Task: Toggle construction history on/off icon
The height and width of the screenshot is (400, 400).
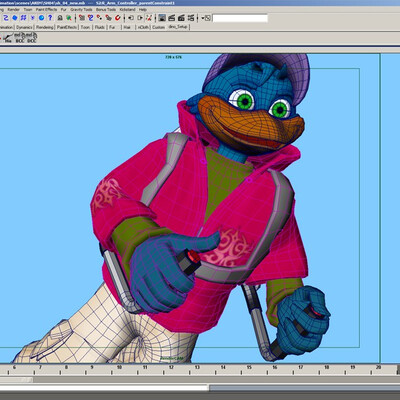Action: (149, 18)
